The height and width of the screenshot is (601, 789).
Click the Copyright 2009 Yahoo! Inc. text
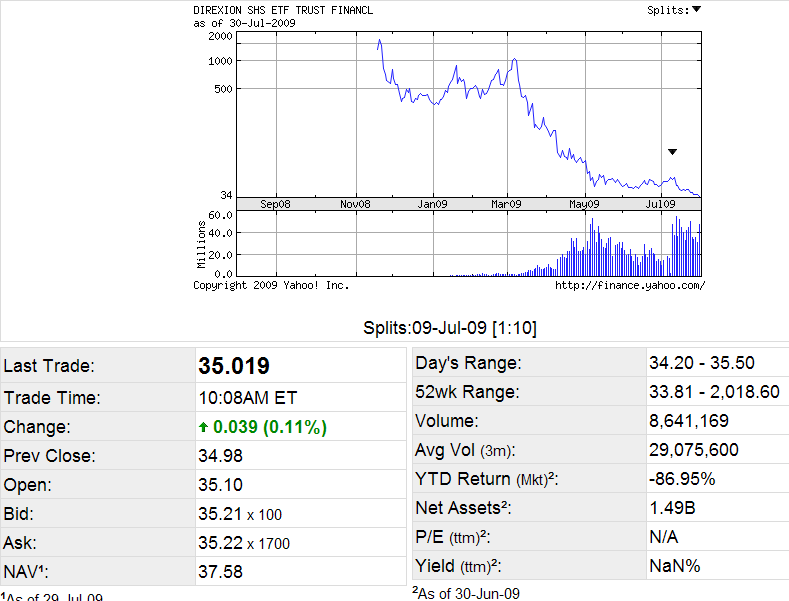click(x=271, y=285)
